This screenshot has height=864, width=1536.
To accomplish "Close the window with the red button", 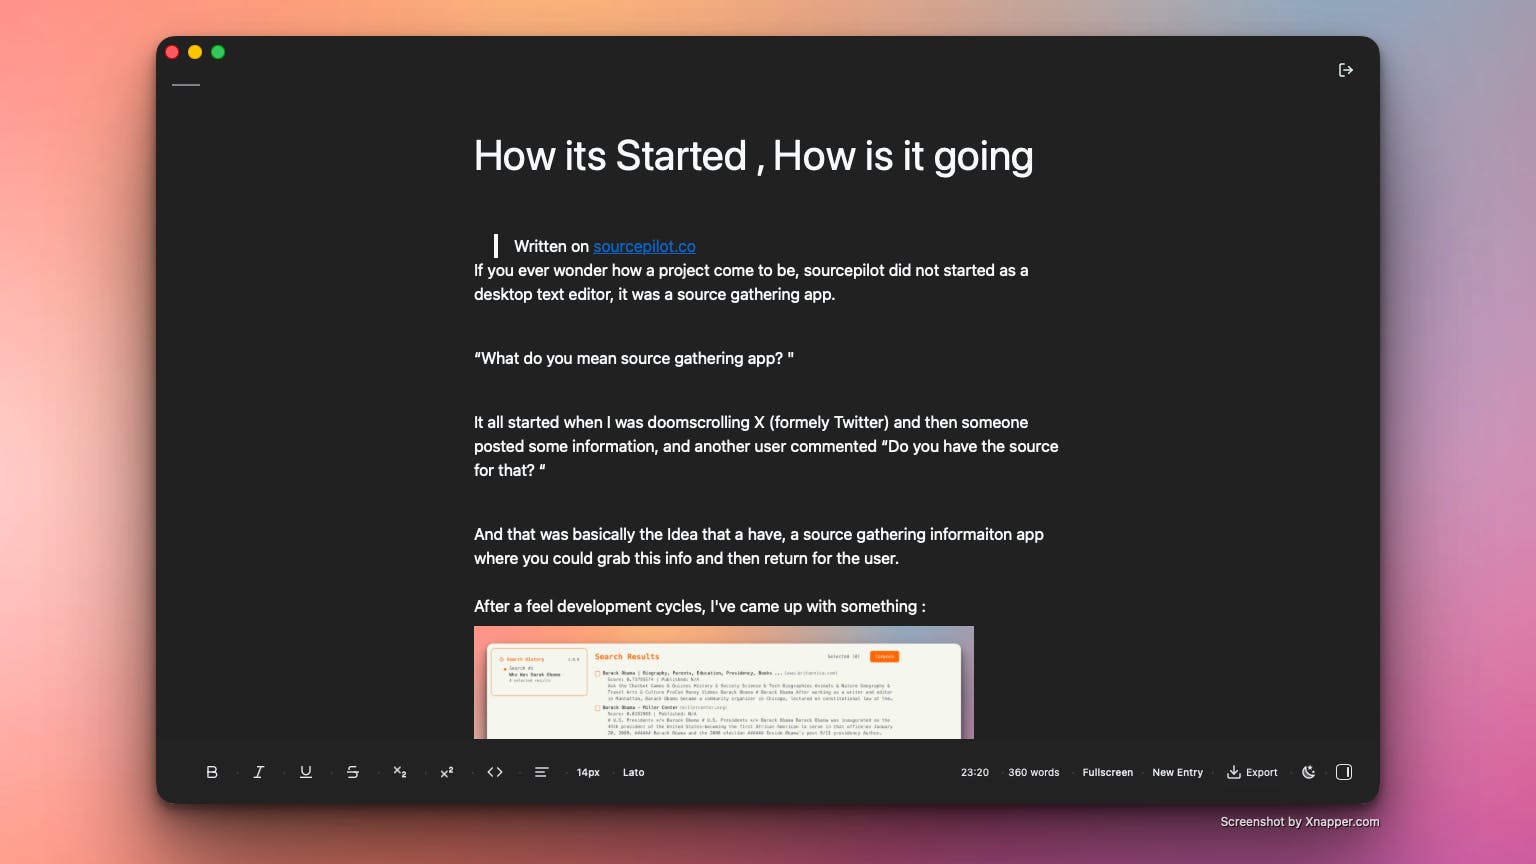I will point(172,52).
